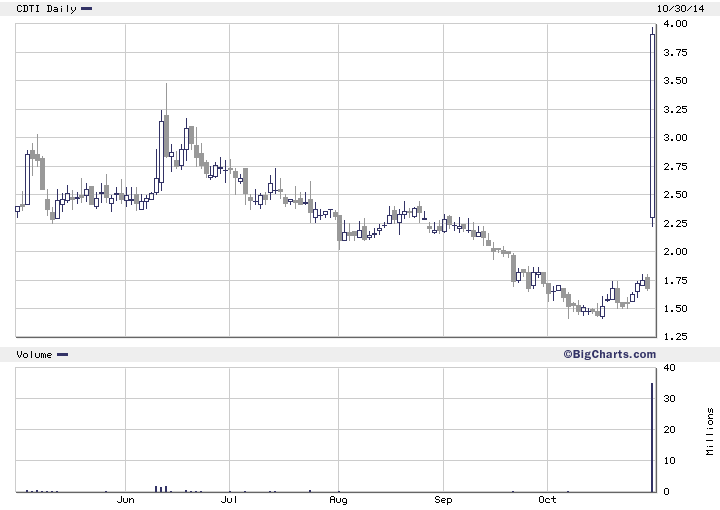
Task: Click the 2.50 price axis label
Action: [675, 195]
